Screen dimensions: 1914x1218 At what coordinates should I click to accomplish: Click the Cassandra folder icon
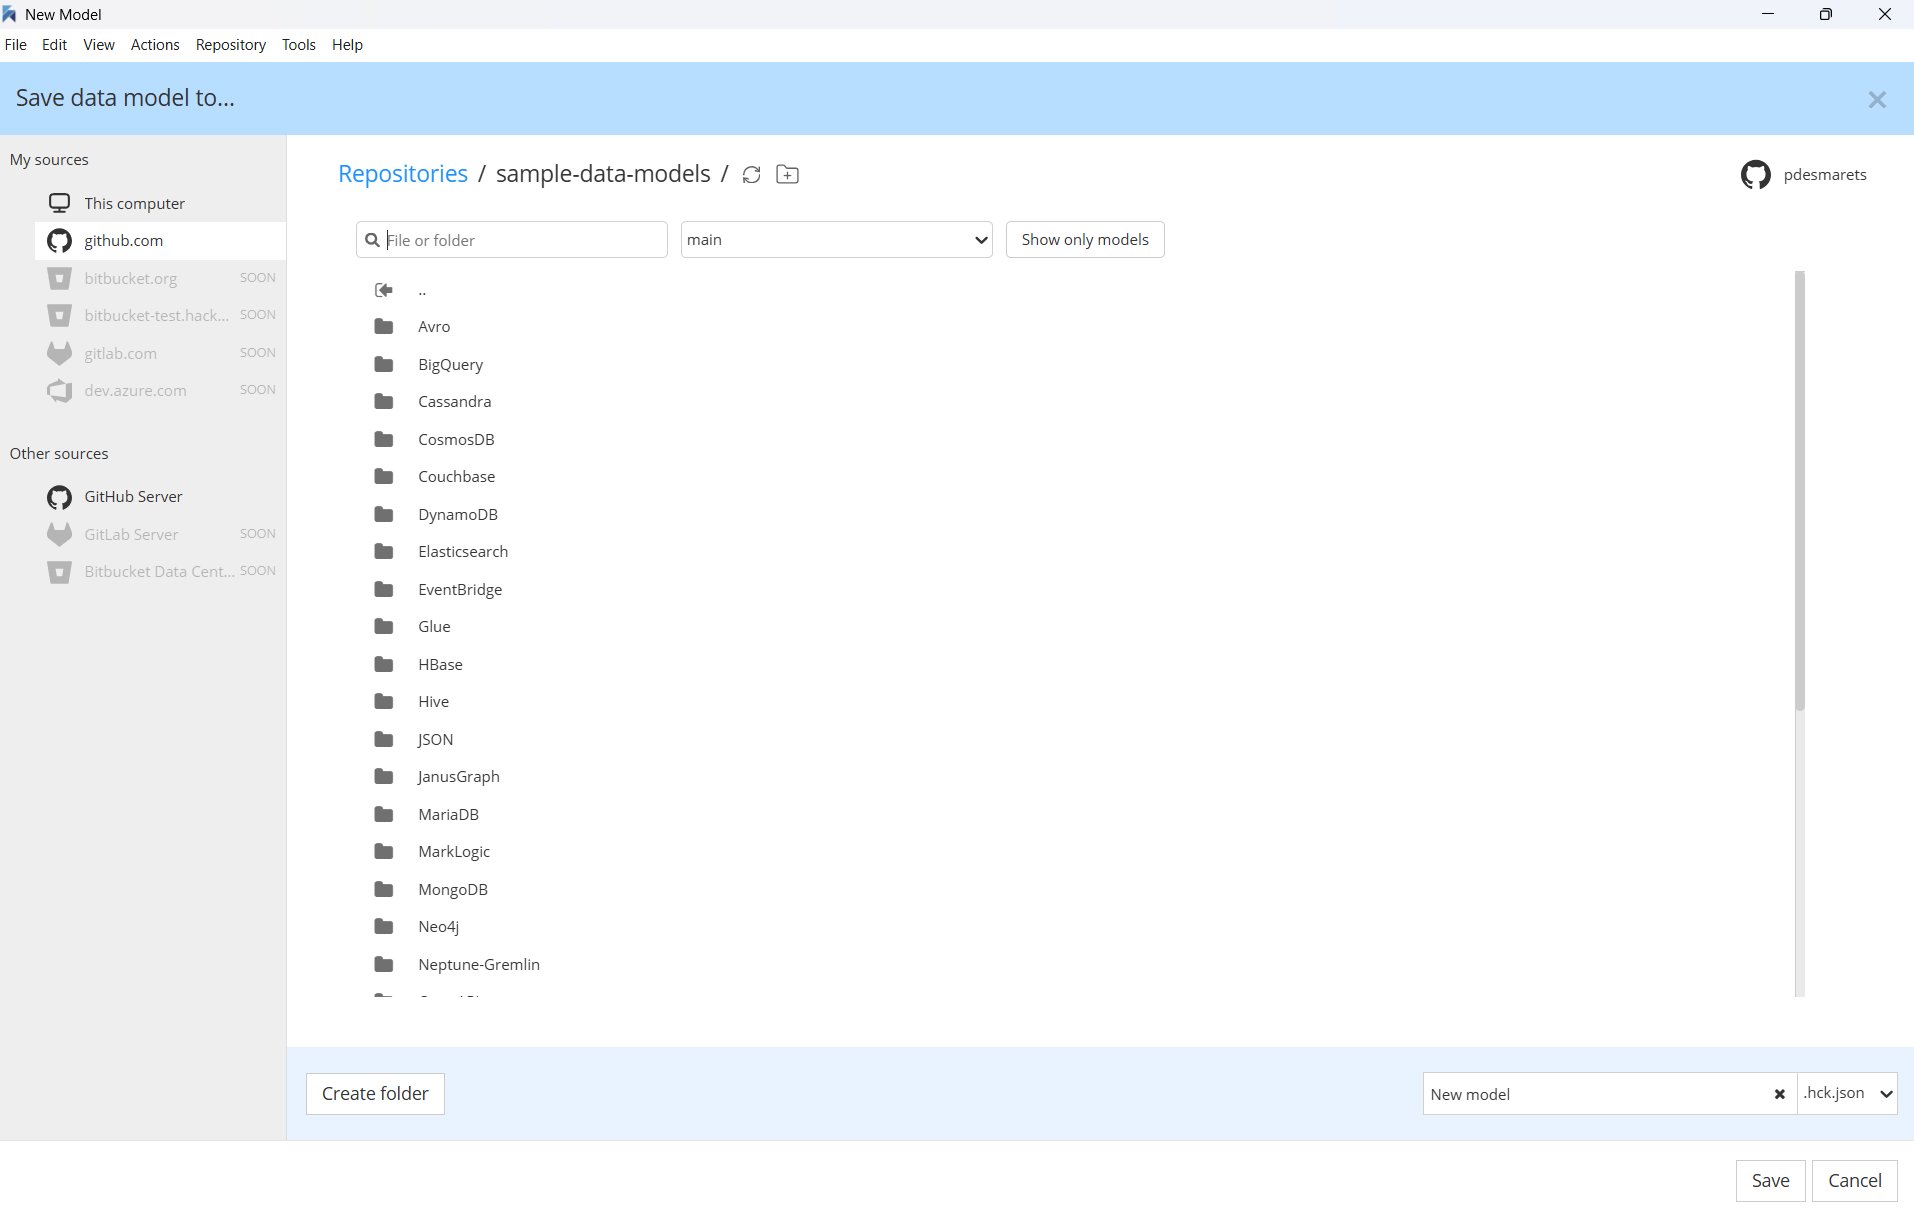[384, 402]
